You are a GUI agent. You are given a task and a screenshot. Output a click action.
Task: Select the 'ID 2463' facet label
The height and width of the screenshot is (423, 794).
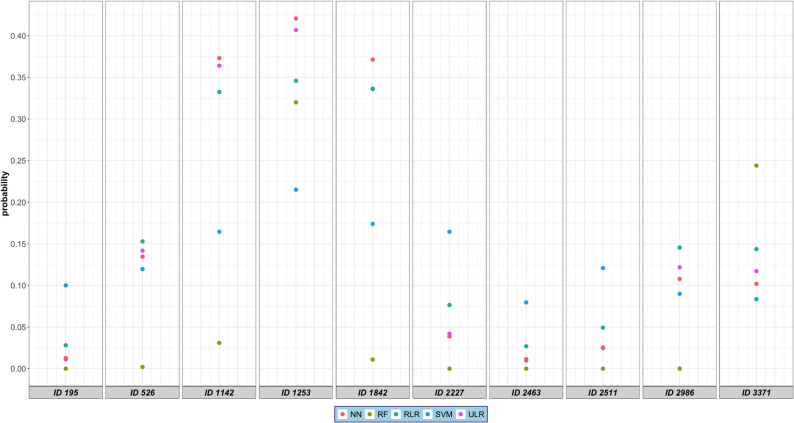click(x=526, y=393)
